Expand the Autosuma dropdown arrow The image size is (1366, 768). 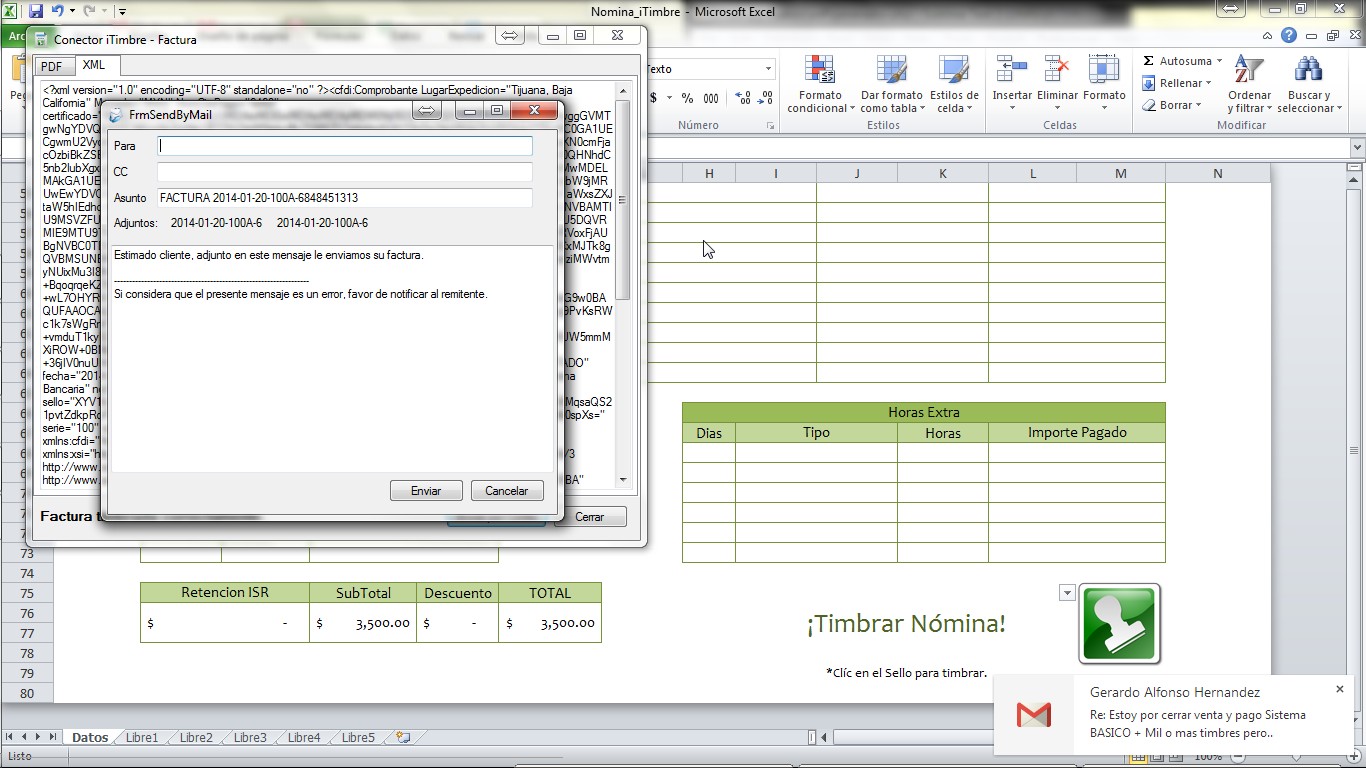pyautogui.click(x=1220, y=61)
